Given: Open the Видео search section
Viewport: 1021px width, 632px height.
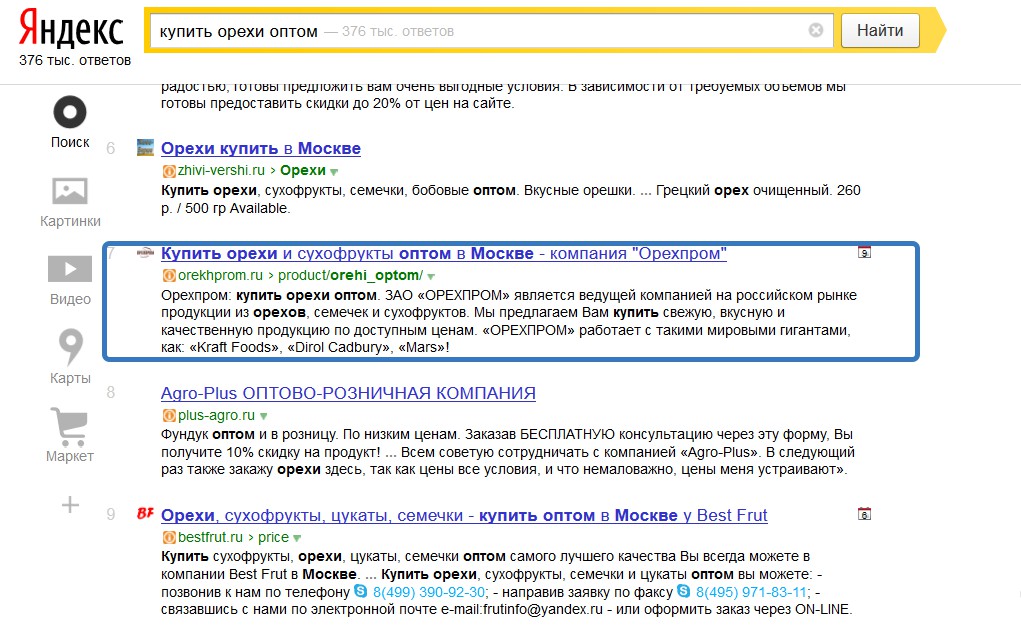Looking at the screenshot, I should [70, 281].
